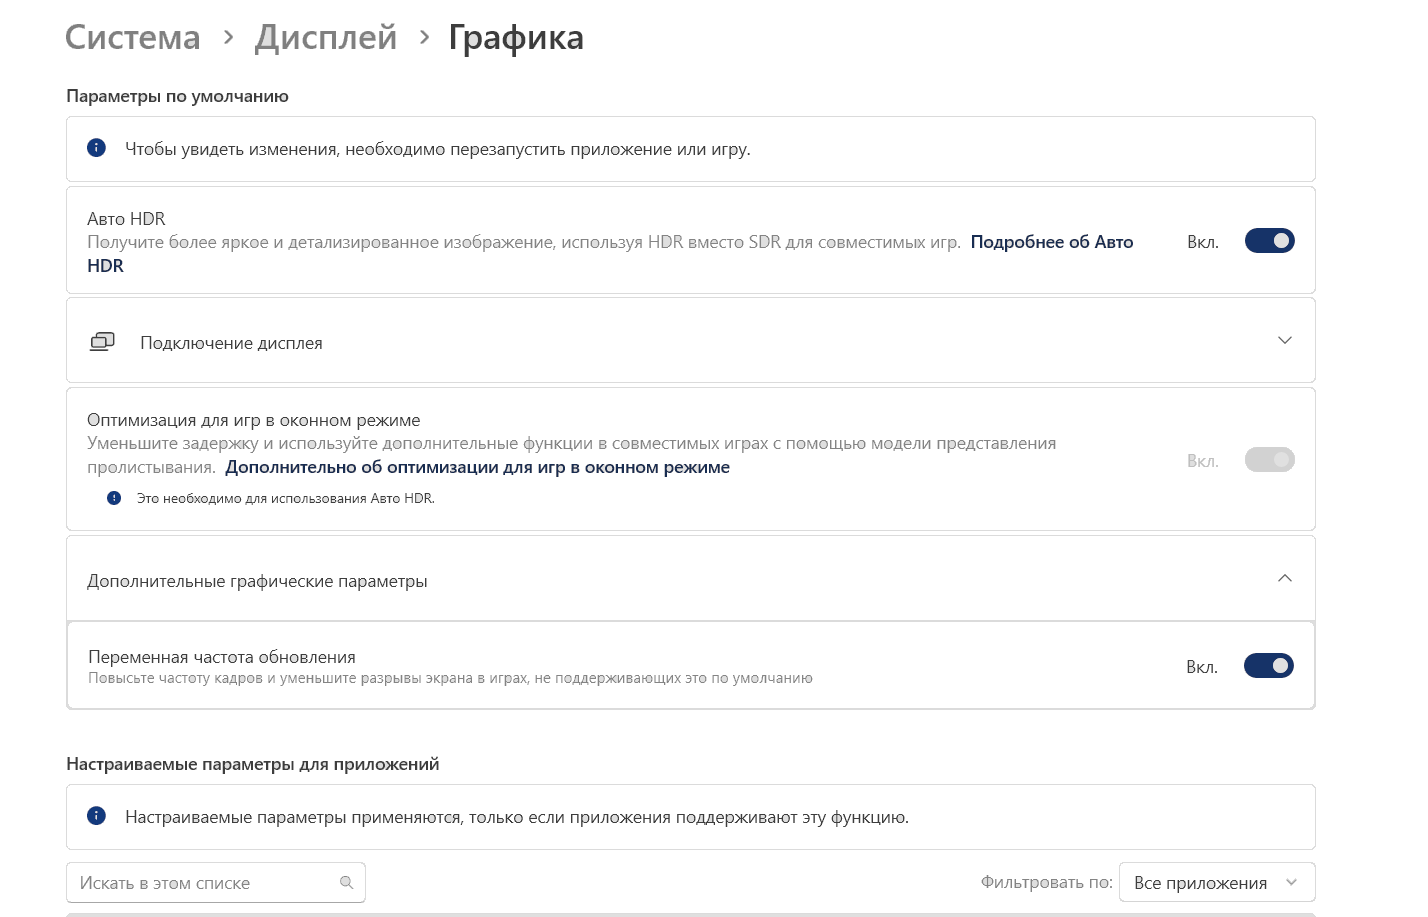The width and height of the screenshot is (1428, 917).
Task: Click the Графика breadcrumb title
Action: point(516,37)
